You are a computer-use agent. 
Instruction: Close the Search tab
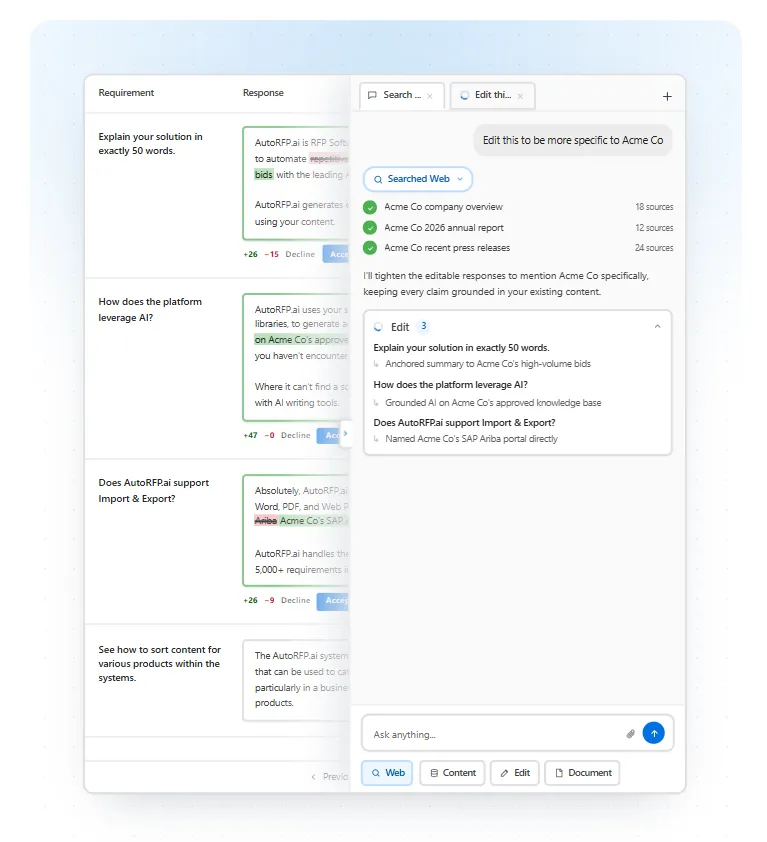tap(430, 96)
